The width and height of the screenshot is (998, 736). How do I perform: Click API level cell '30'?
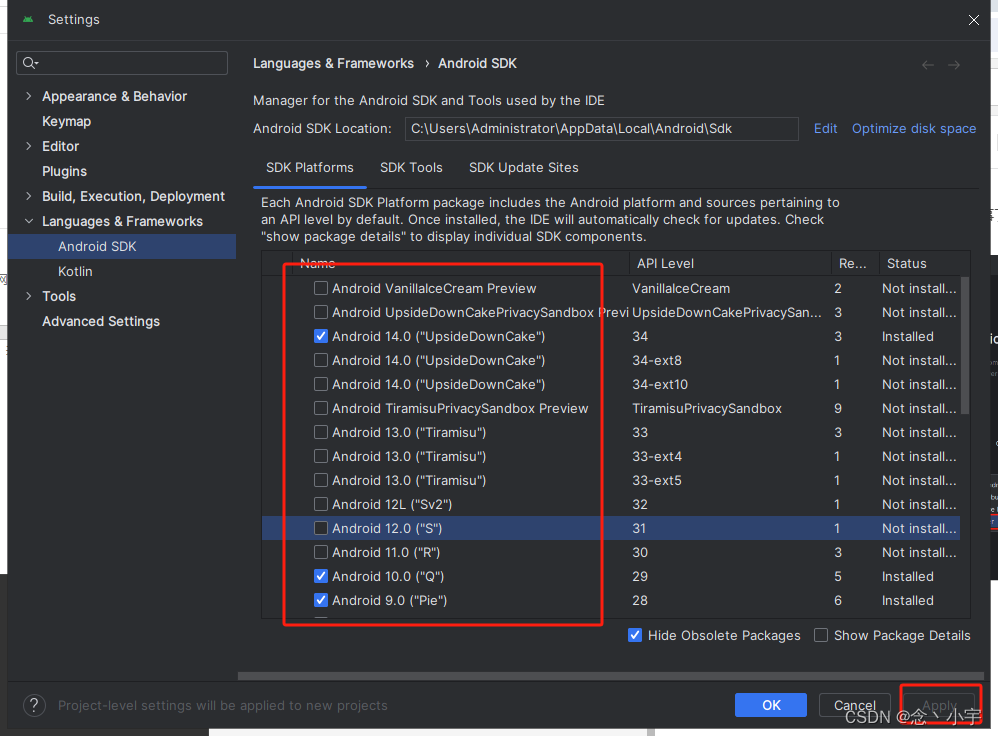click(x=640, y=553)
